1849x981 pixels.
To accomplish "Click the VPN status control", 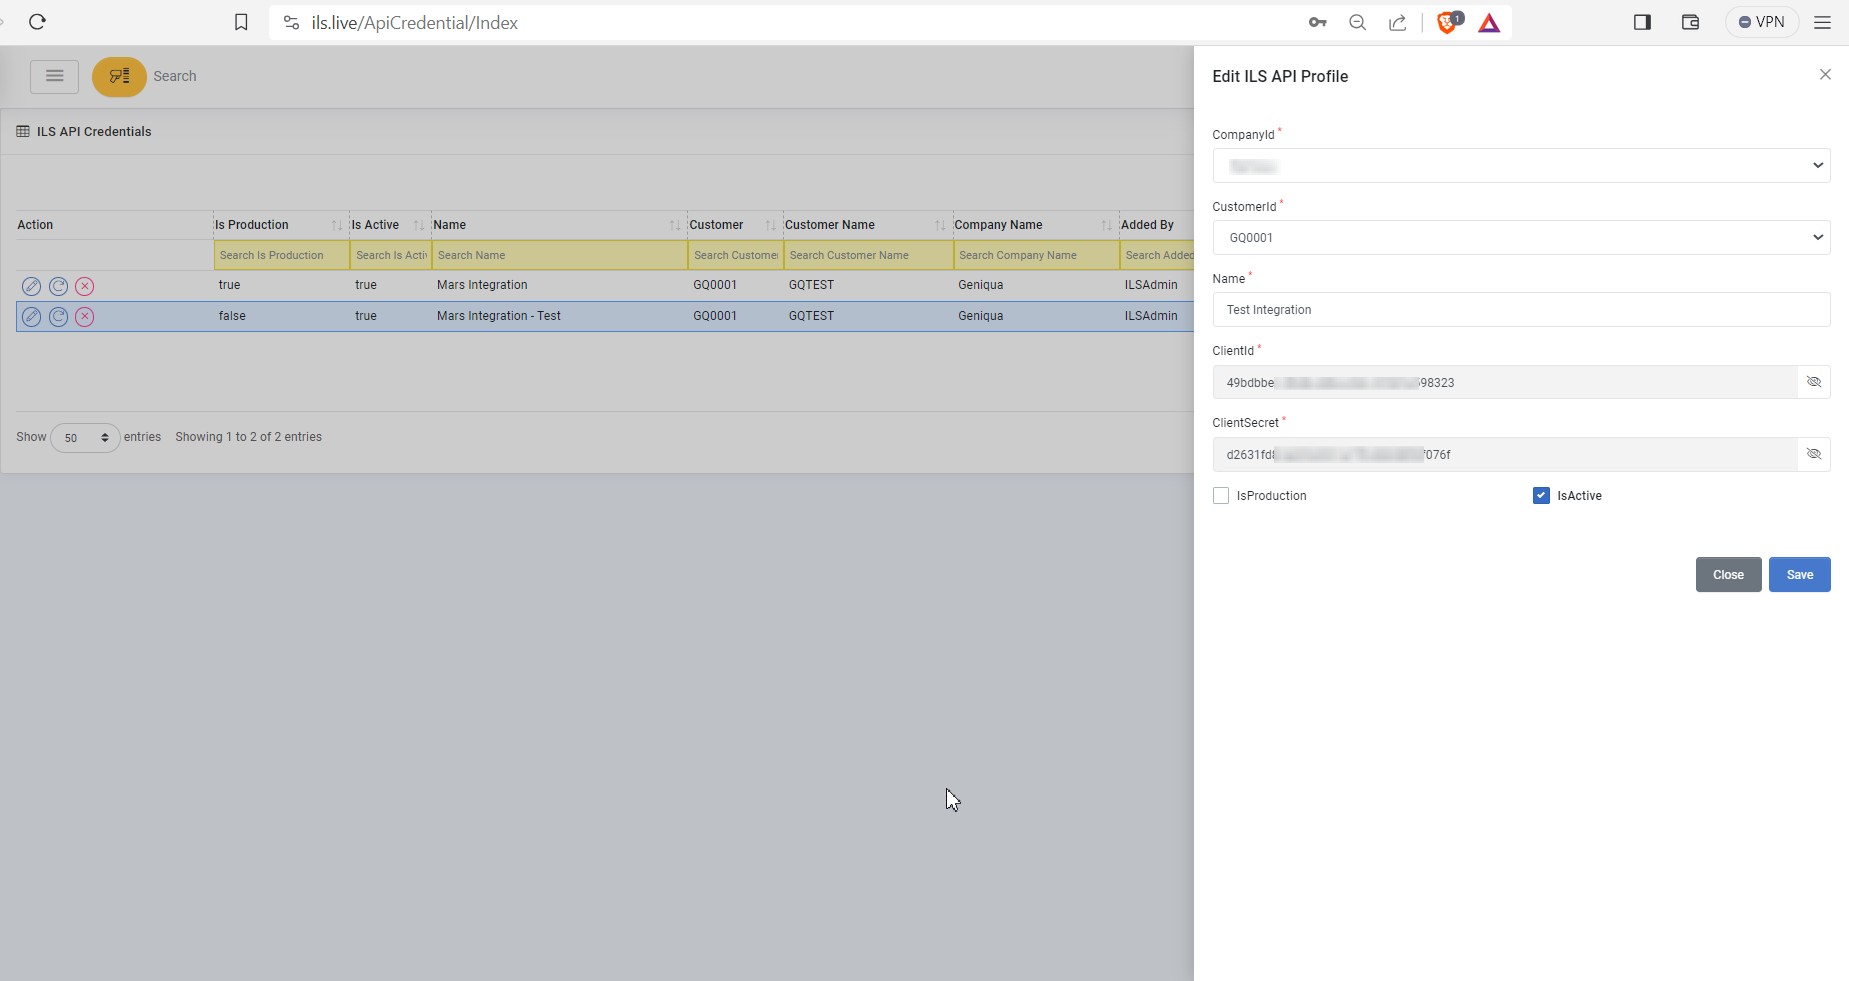I will (x=1763, y=21).
